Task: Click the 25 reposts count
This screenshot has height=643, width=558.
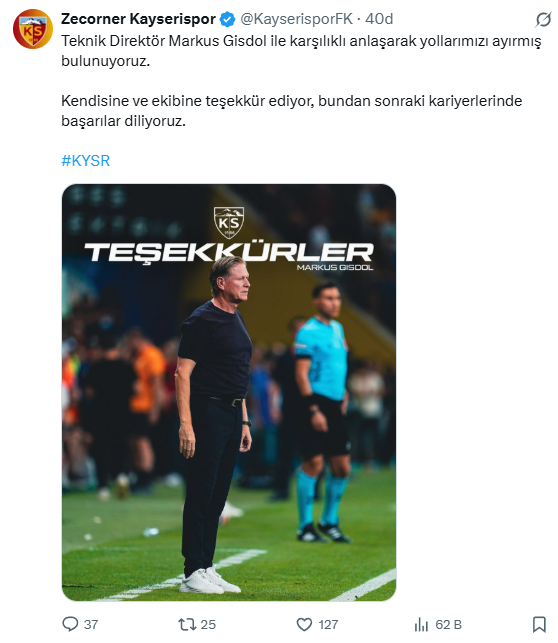Action: [x=208, y=625]
